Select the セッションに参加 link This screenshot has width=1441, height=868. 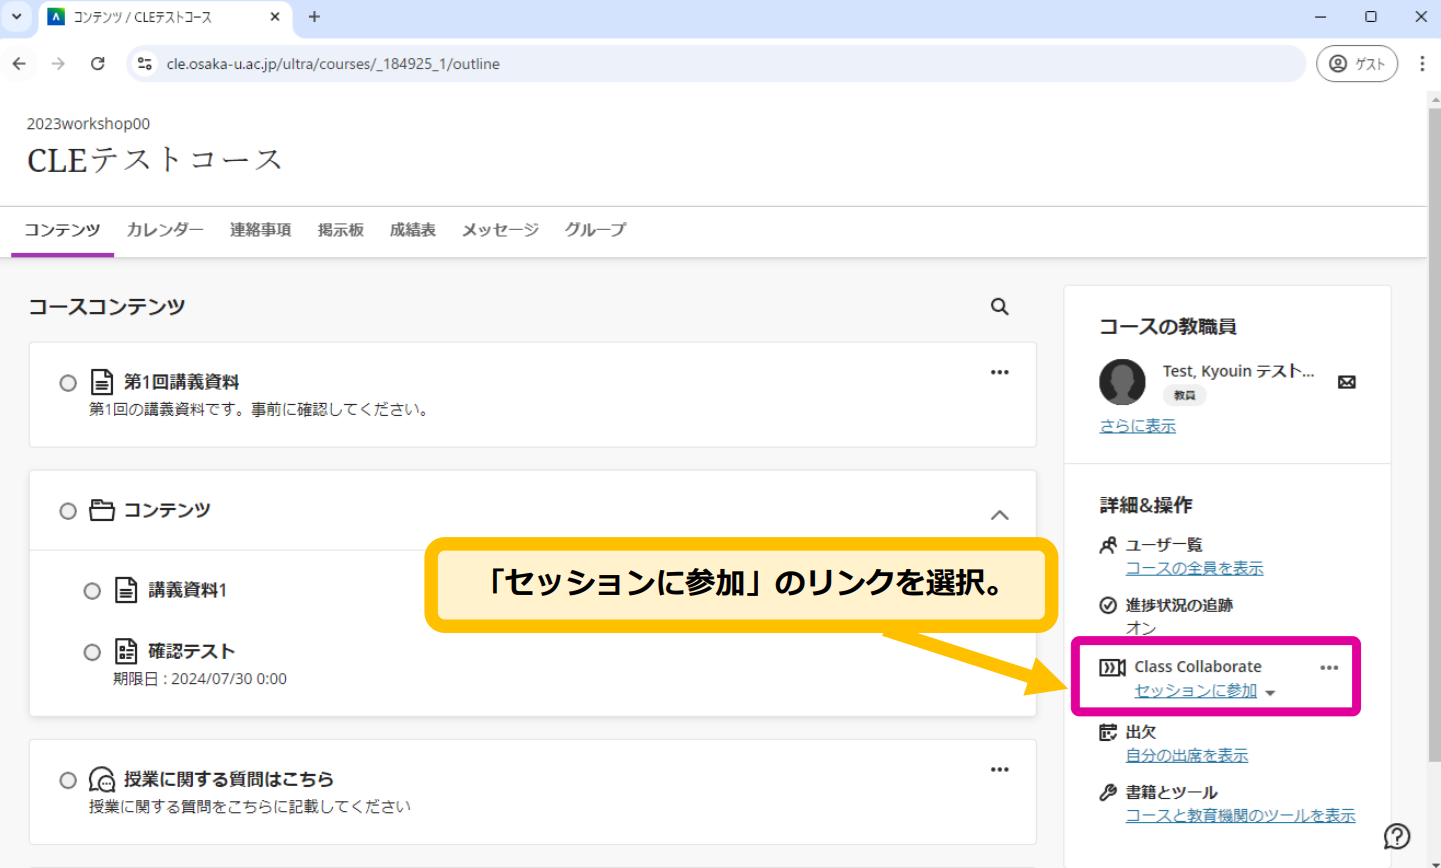(x=1195, y=690)
